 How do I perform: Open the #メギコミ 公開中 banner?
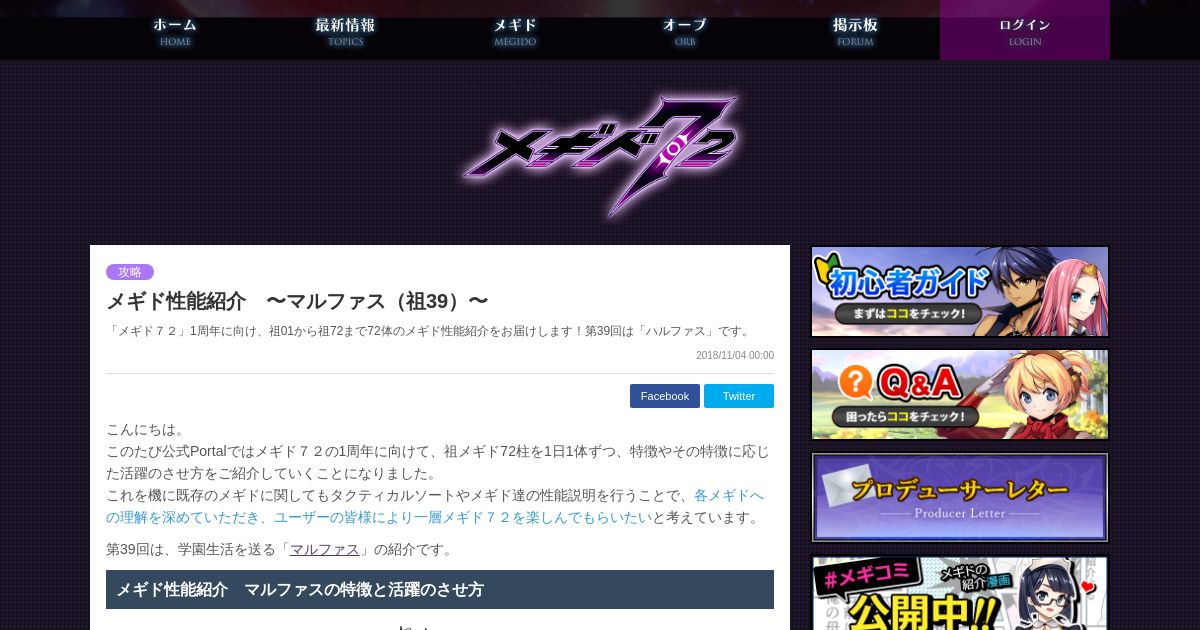960,593
